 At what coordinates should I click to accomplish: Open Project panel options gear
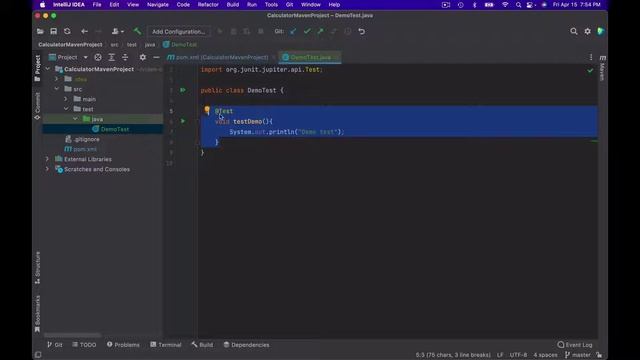pos(142,58)
